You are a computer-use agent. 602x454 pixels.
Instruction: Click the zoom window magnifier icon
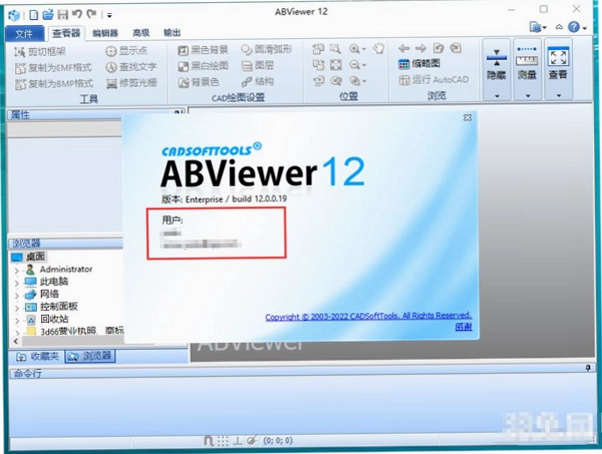coord(335,49)
